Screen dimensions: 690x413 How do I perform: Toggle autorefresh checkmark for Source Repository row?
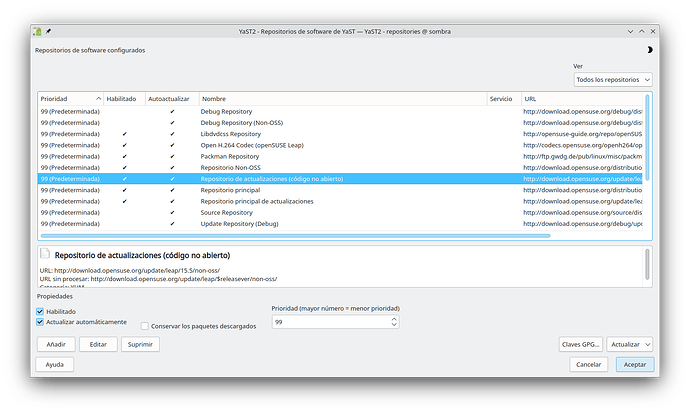172,212
